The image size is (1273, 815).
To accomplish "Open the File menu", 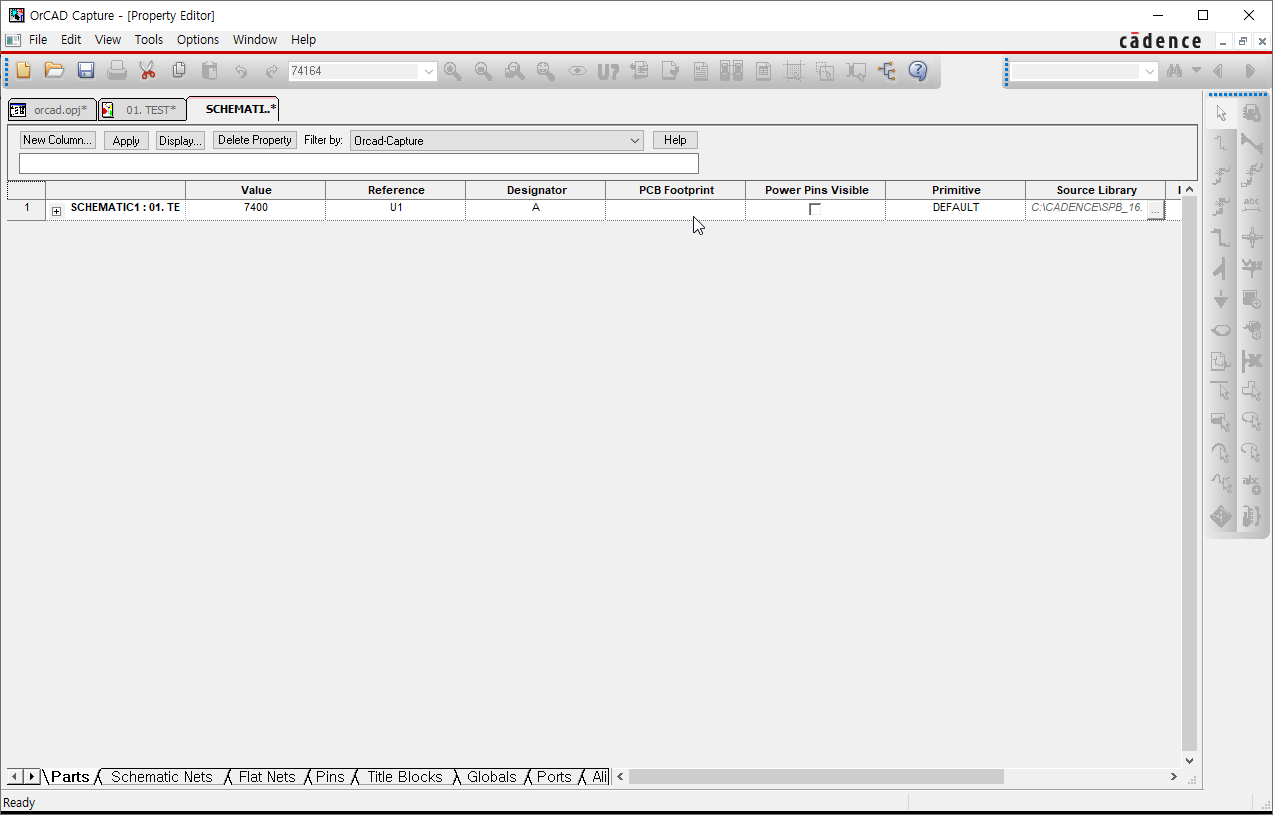I will [38, 40].
